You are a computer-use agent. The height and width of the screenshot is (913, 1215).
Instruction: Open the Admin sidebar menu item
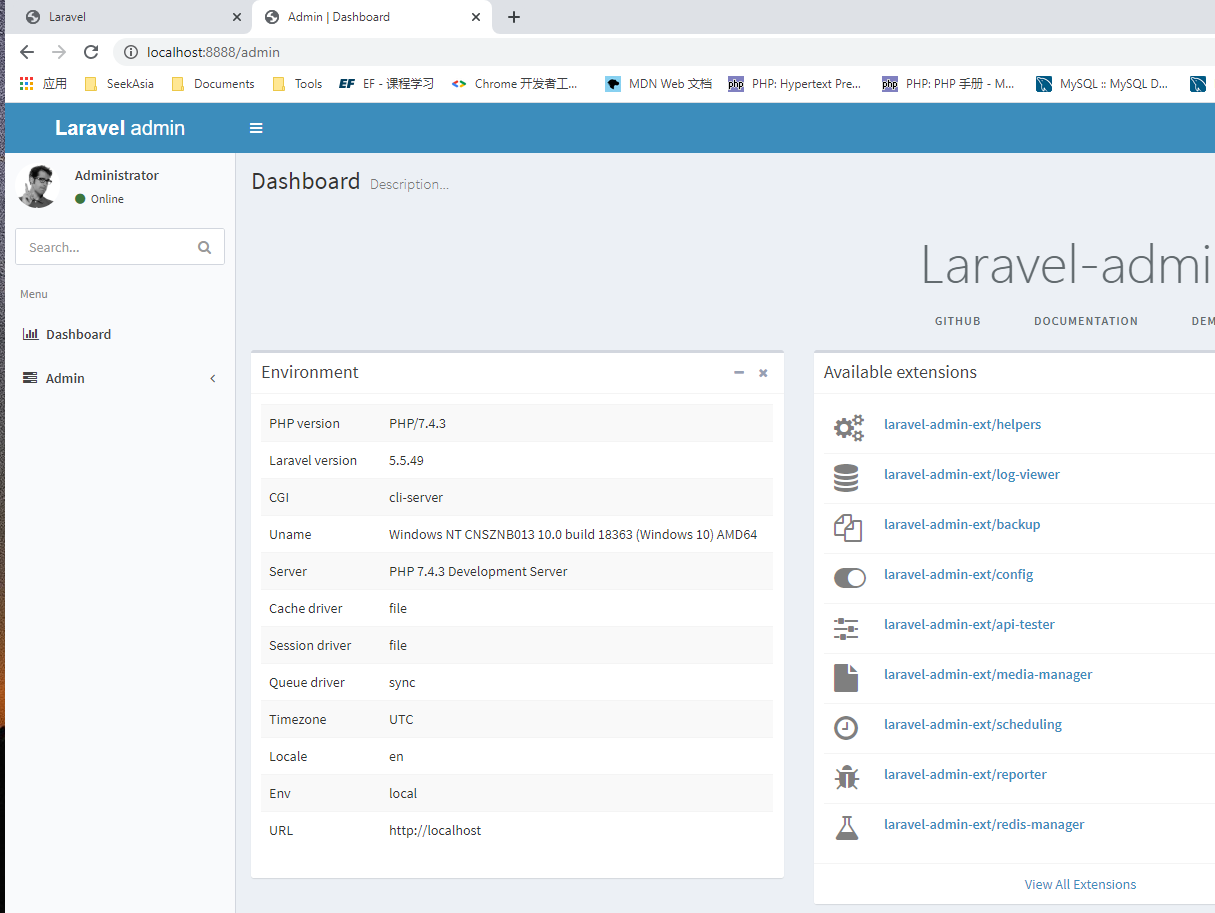[x=118, y=378]
